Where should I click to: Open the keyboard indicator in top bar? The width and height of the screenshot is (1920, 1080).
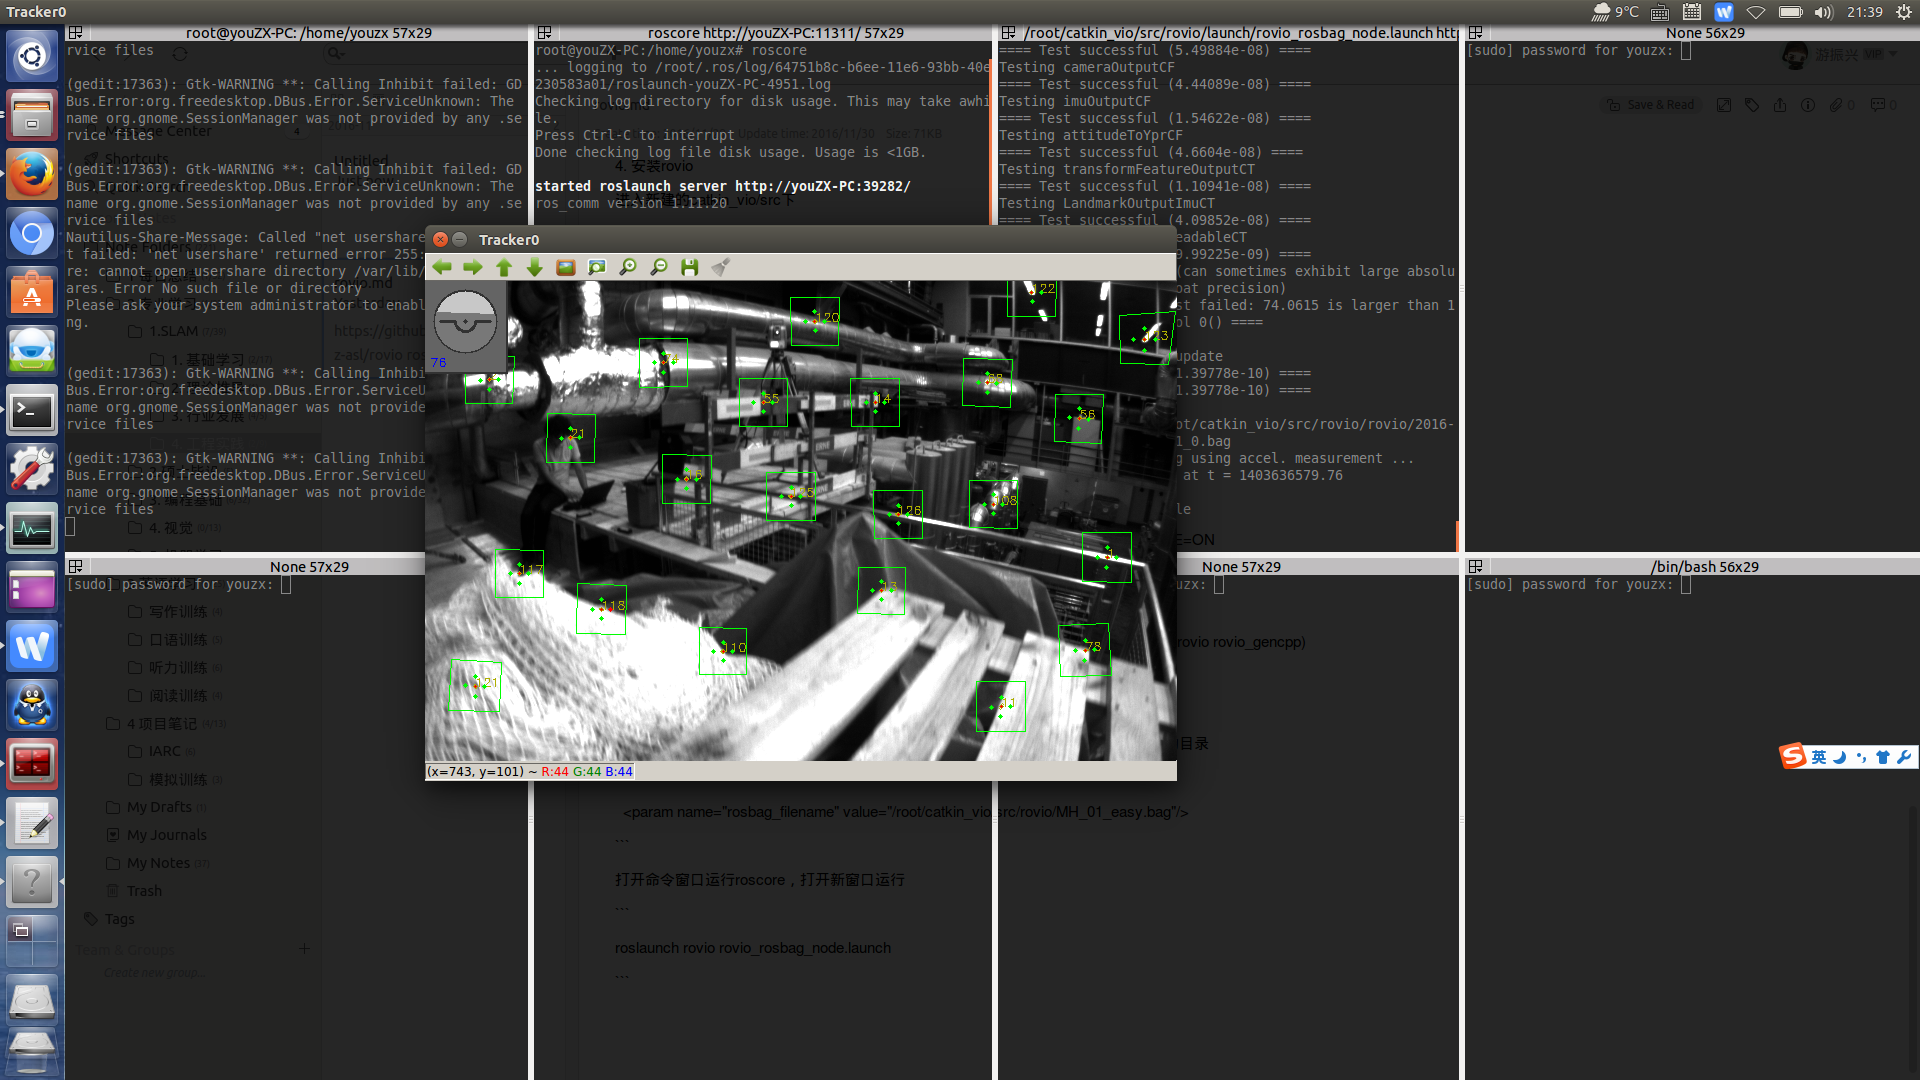1660,12
